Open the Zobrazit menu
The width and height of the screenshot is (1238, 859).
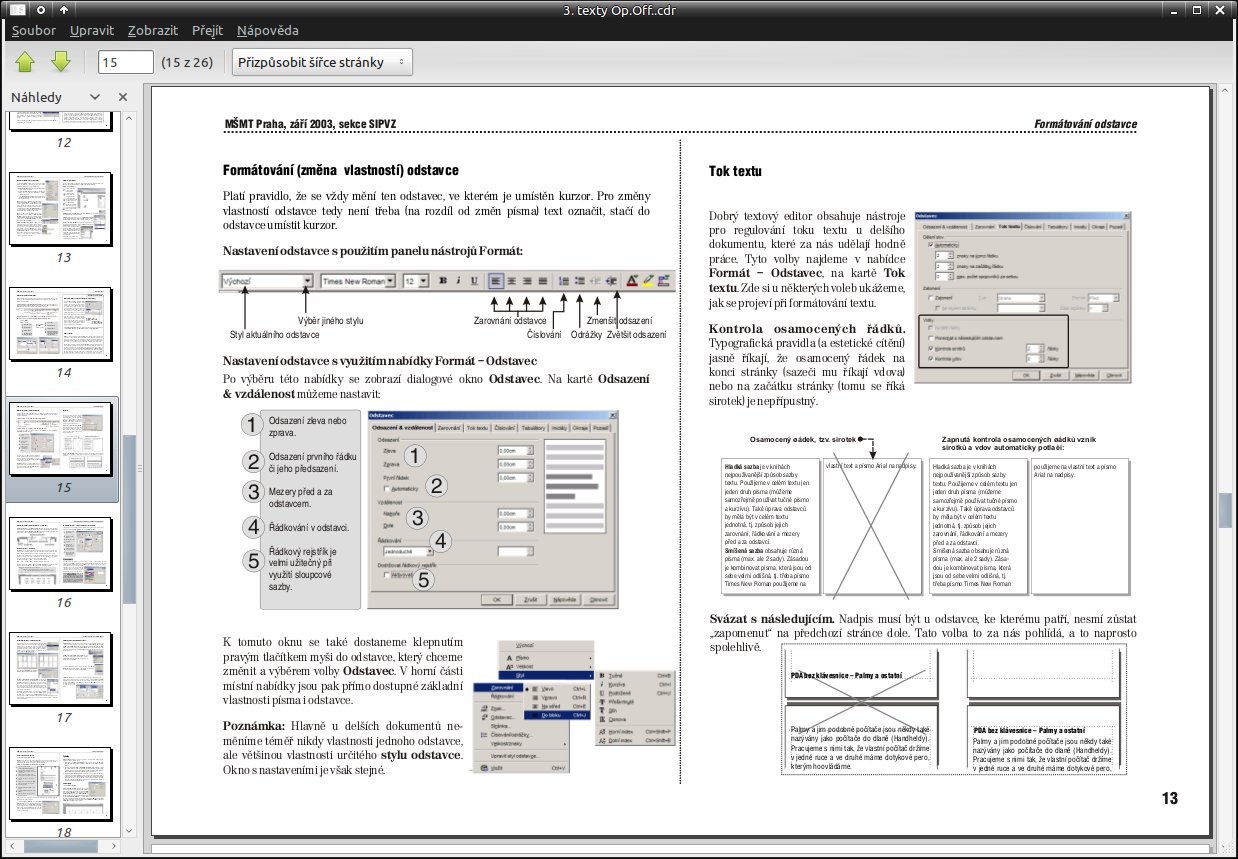[x=153, y=30]
